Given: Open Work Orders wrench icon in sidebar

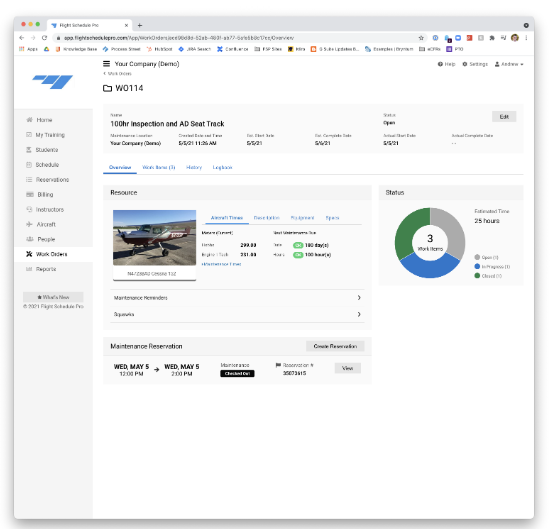Looking at the screenshot, I should pyautogui.click(x=29, y=254).
